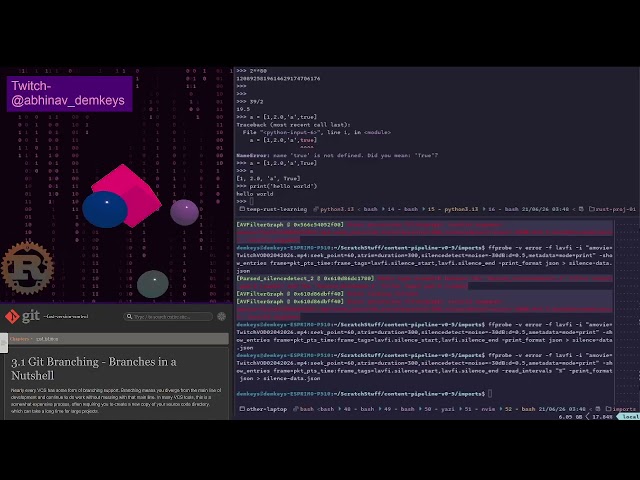This screenshot has width=640, height=480.
Task: Switch to tmux window 15 - python3.13
Action: (x=454, y=209)
